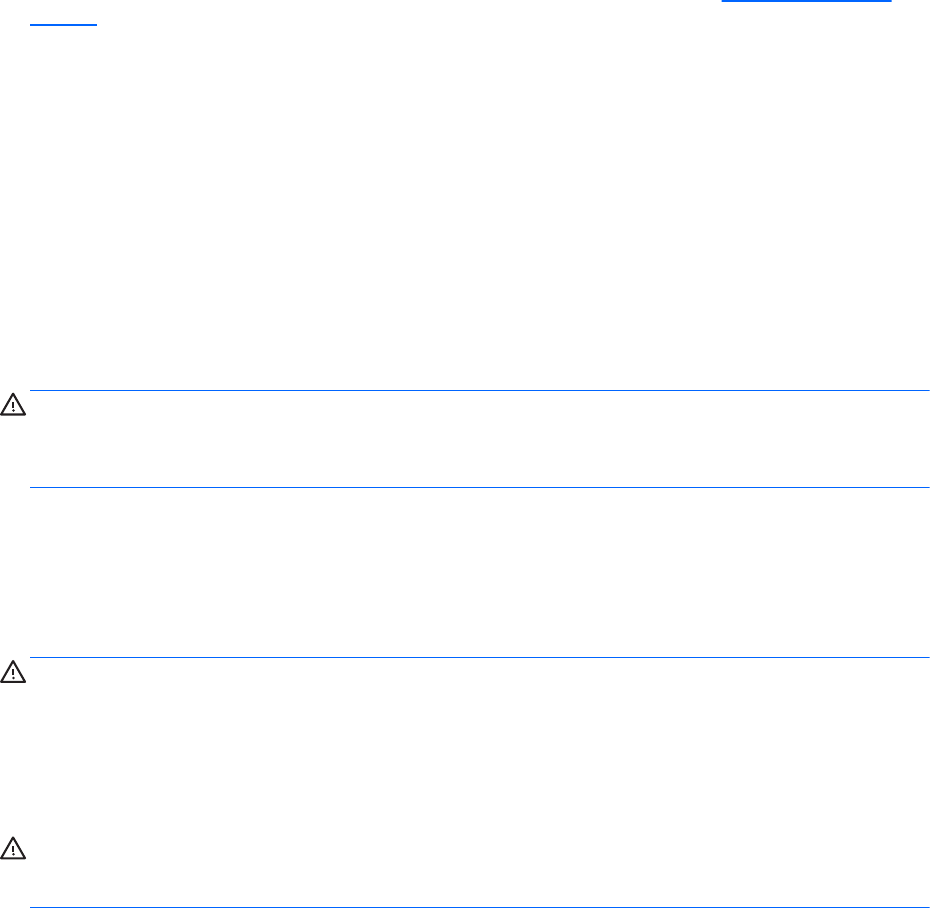
Task: Click the gray rule above the second caution icon
Action: click(480, 657)
